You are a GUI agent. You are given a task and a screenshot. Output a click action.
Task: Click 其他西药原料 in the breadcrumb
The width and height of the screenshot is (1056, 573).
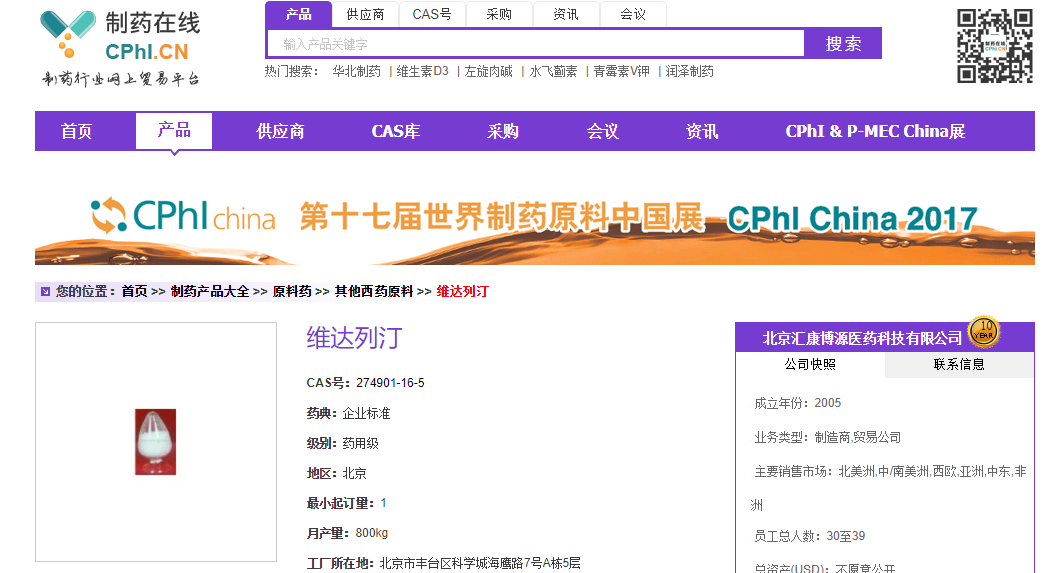tap(374, 292)
